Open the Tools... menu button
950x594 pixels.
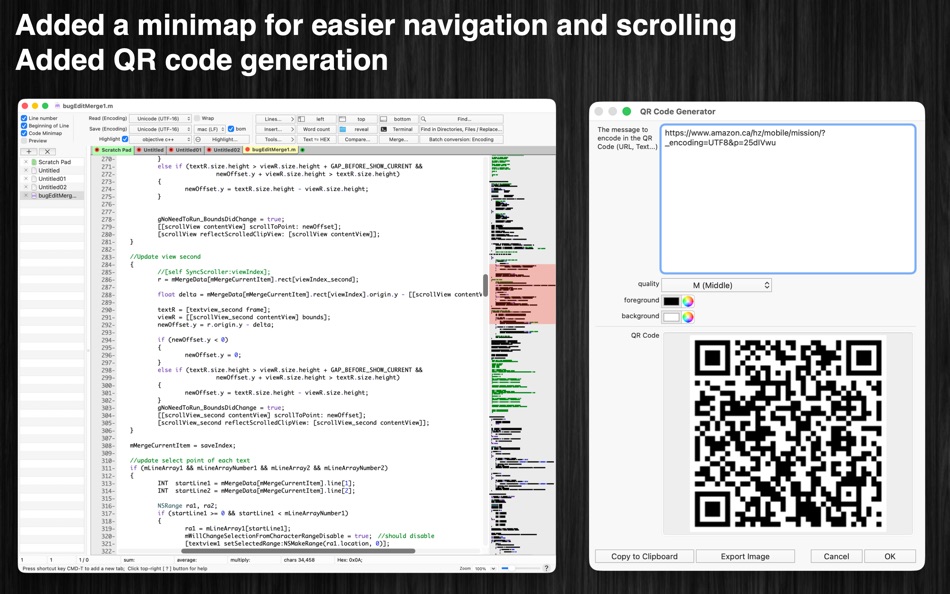(274, 139)
